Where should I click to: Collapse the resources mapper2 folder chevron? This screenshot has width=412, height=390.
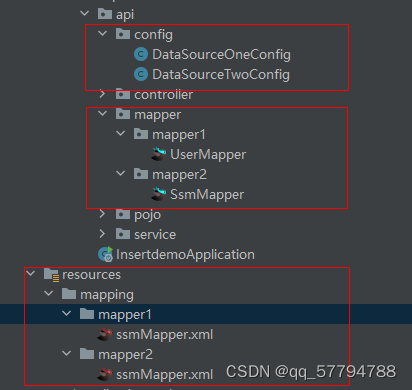(x=67, y=354)
